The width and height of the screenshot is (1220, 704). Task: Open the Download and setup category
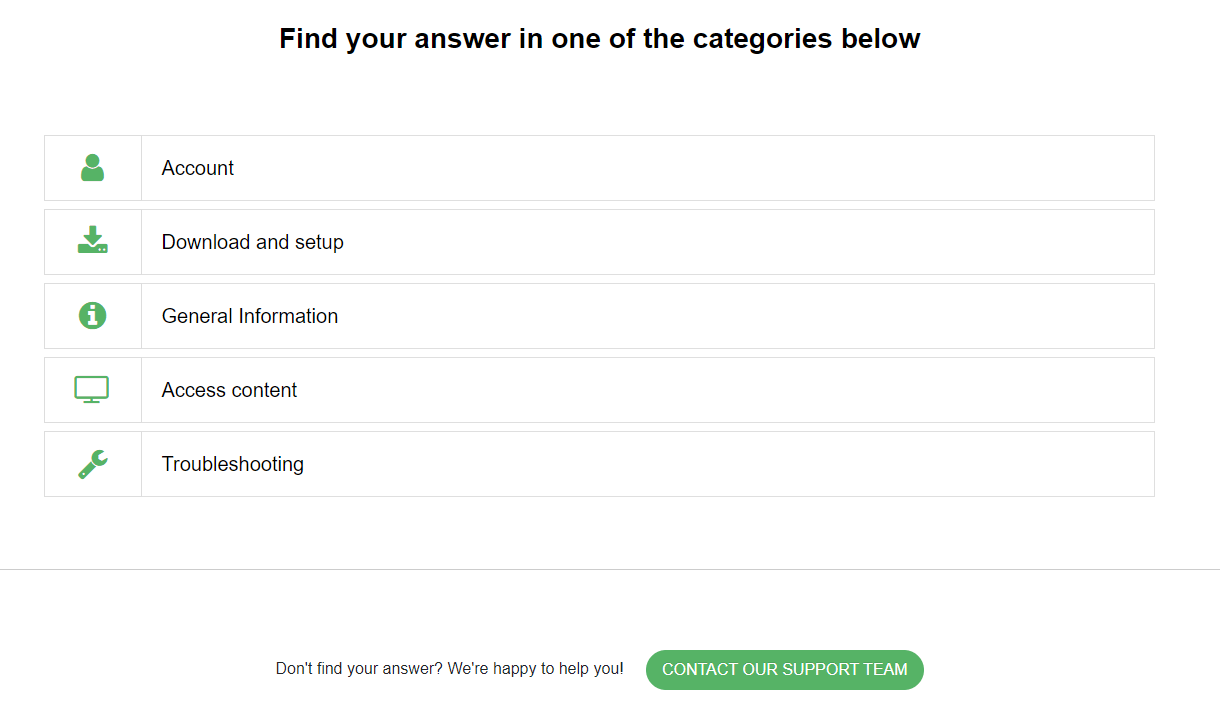pos(599,242)
